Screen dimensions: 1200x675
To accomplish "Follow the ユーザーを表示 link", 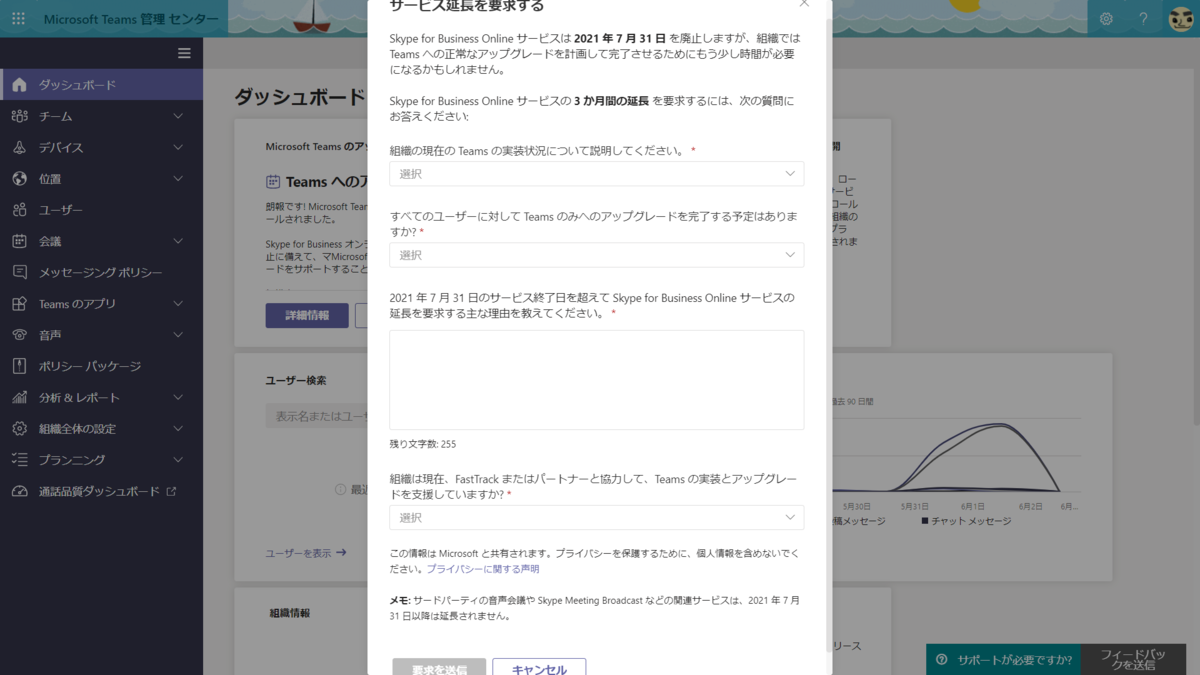I will pyautogui.click(x=306, y=552).
